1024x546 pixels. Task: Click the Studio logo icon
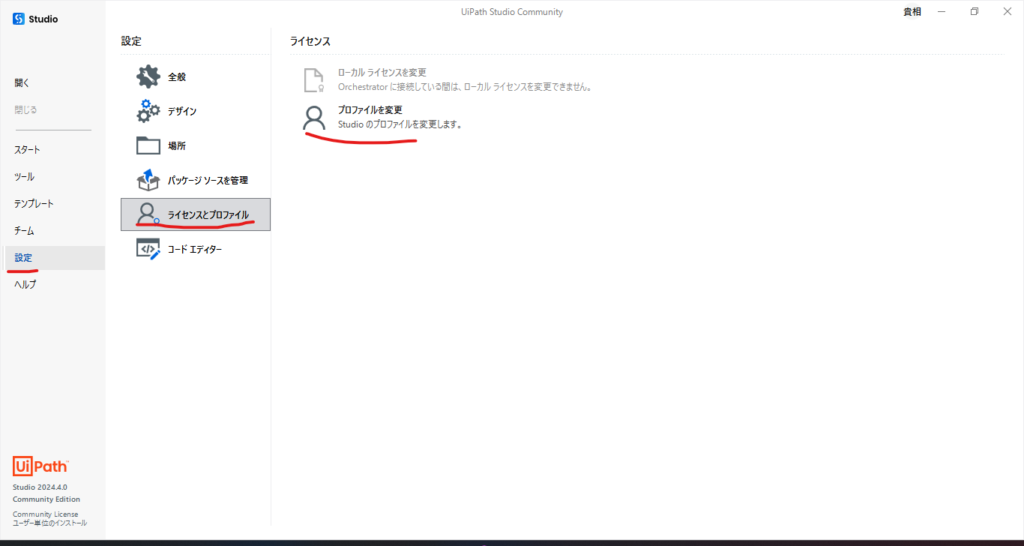pos(18,19)
